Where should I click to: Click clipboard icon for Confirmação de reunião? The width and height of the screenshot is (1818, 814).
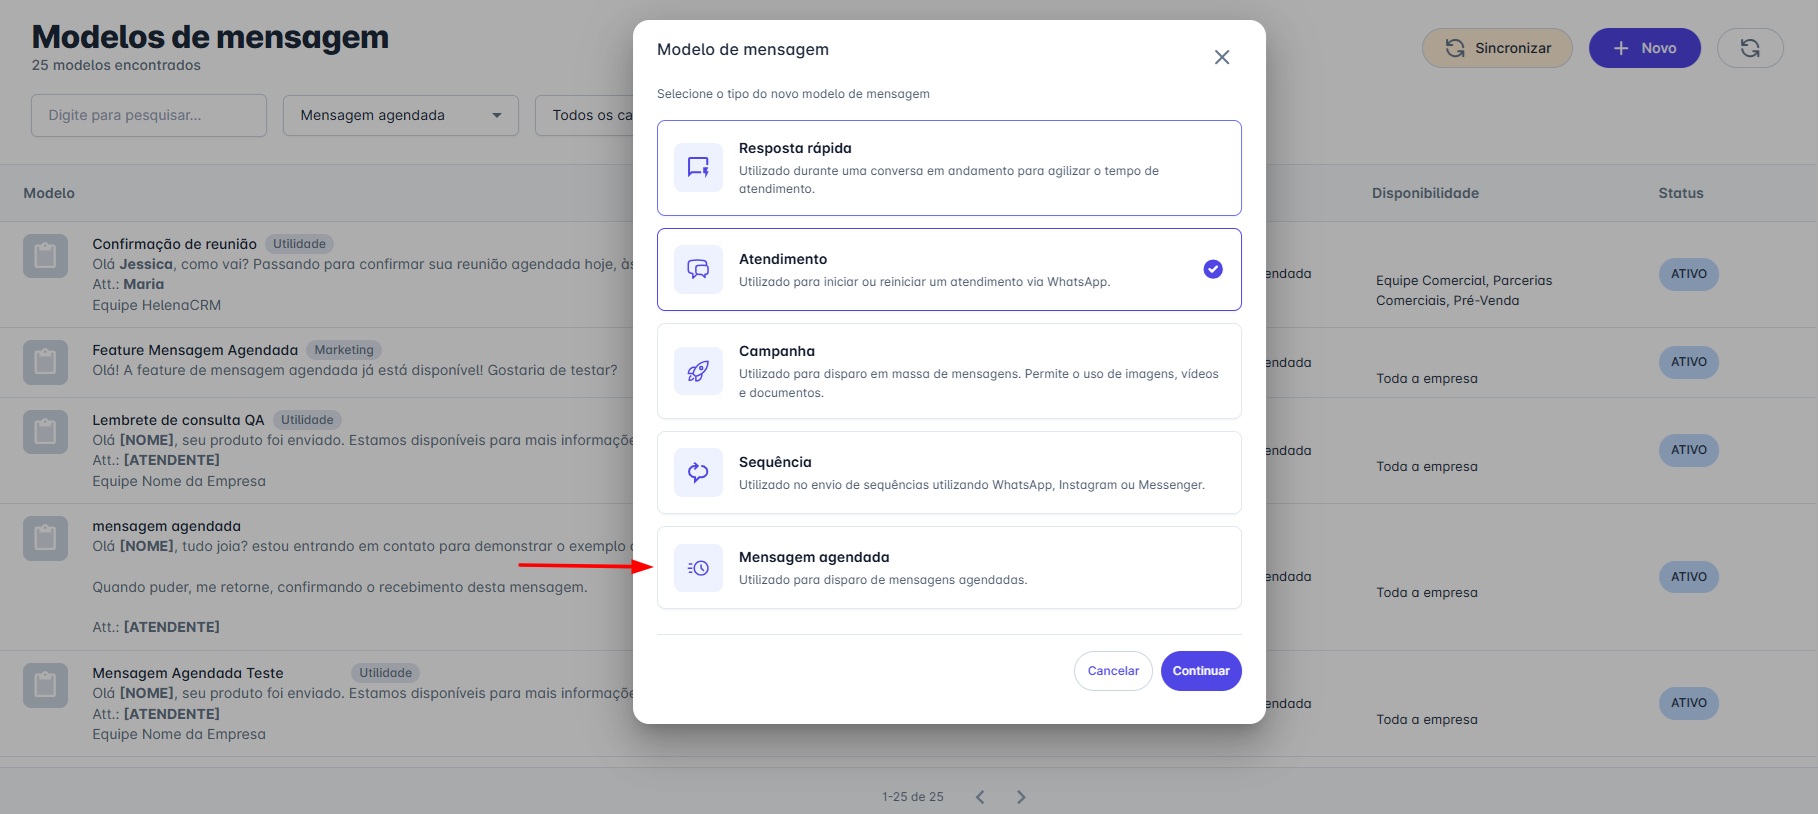point(45,256)
